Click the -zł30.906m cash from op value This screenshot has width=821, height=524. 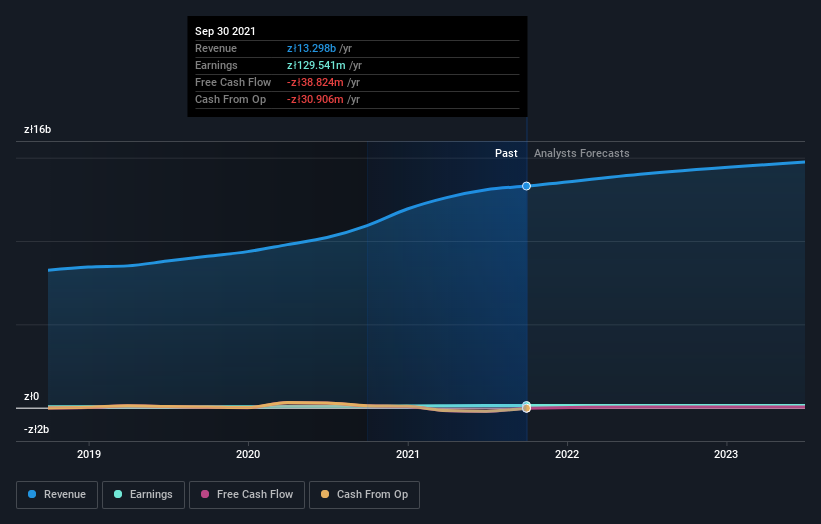coord(315,99)
